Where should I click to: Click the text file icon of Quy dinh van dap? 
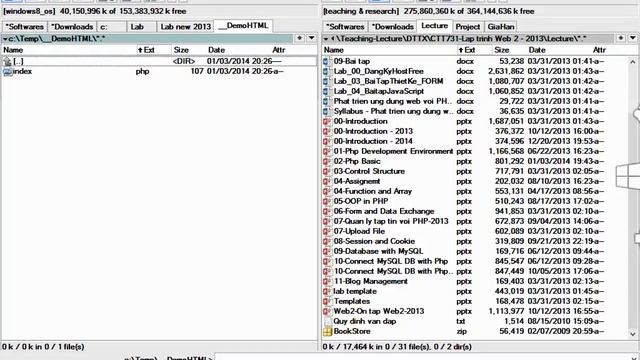[x=327, y=321]
